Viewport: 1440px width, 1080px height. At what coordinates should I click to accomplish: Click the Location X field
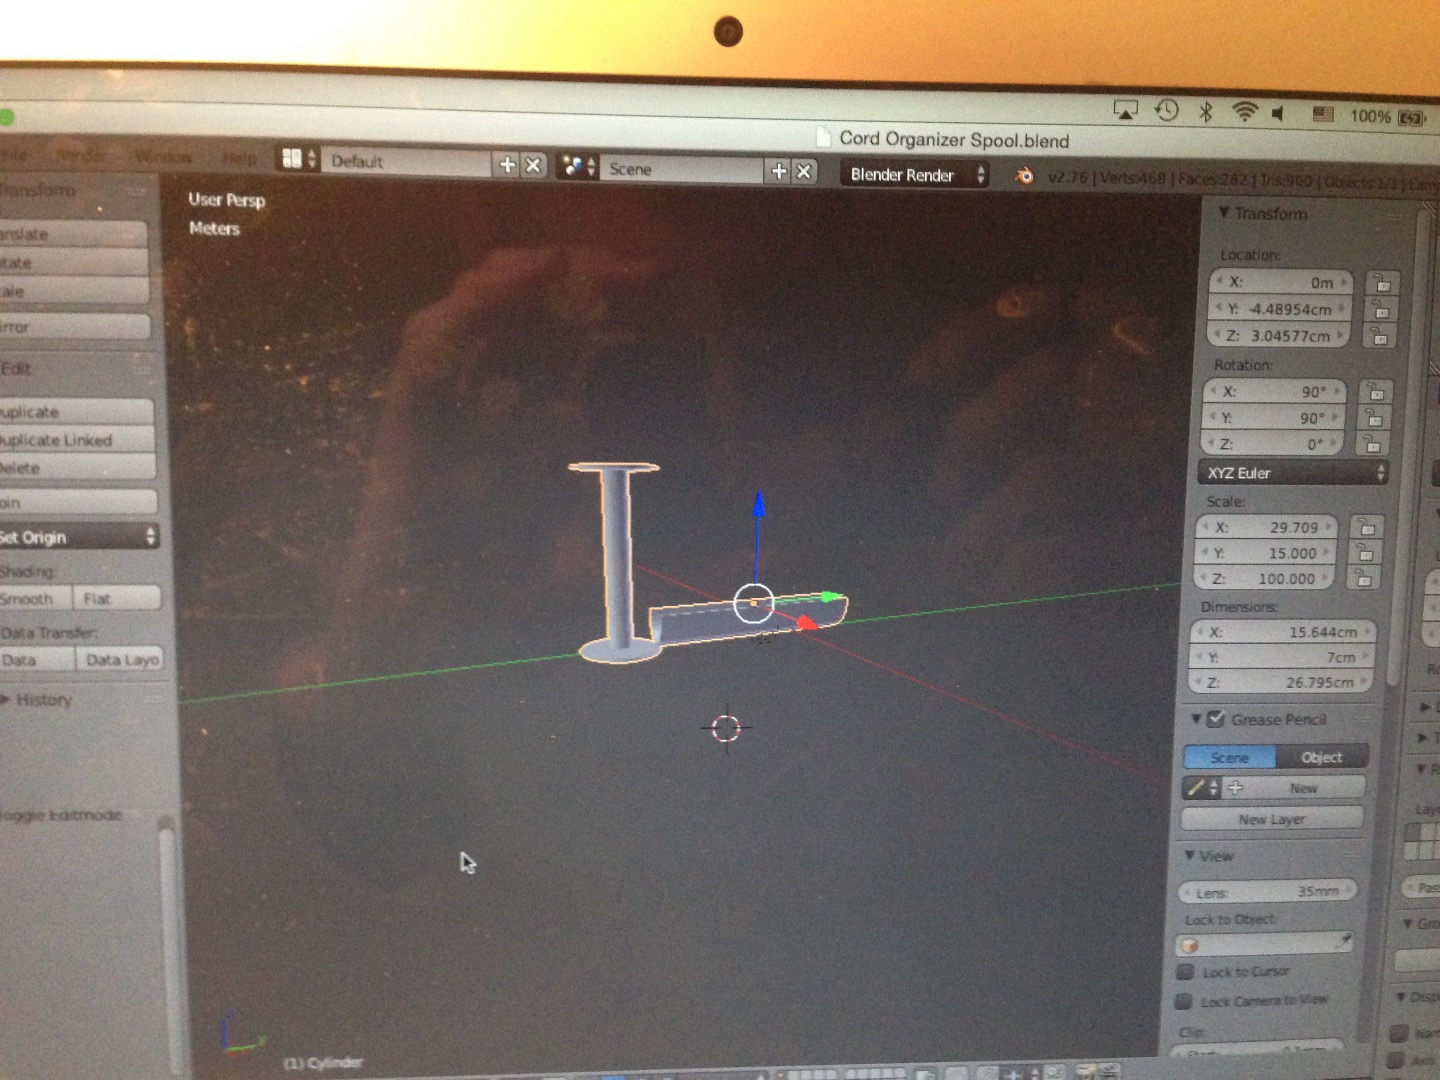tap(1281, 282)
